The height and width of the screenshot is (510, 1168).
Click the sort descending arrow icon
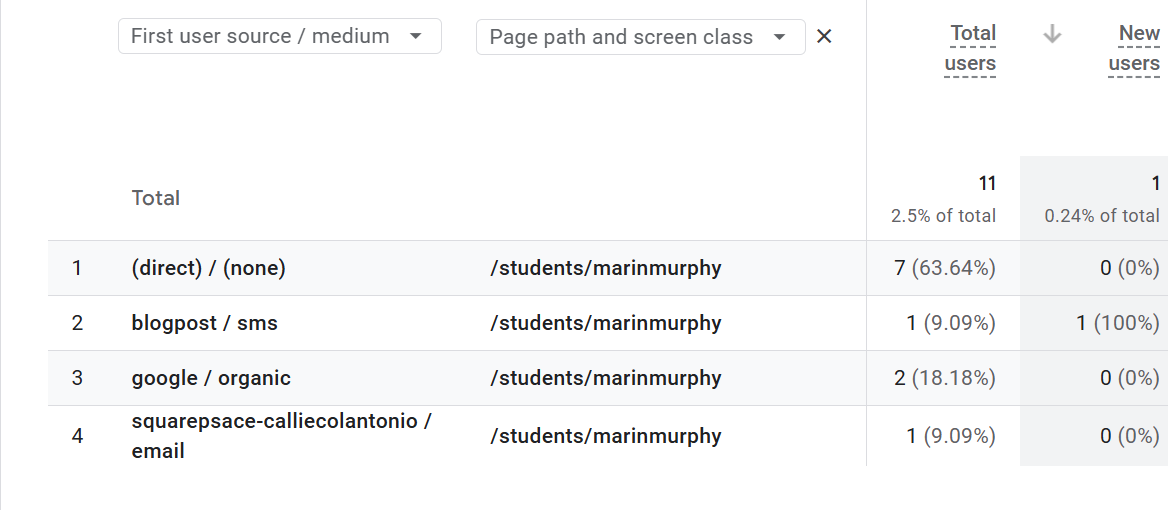(x=1051, y=34)
